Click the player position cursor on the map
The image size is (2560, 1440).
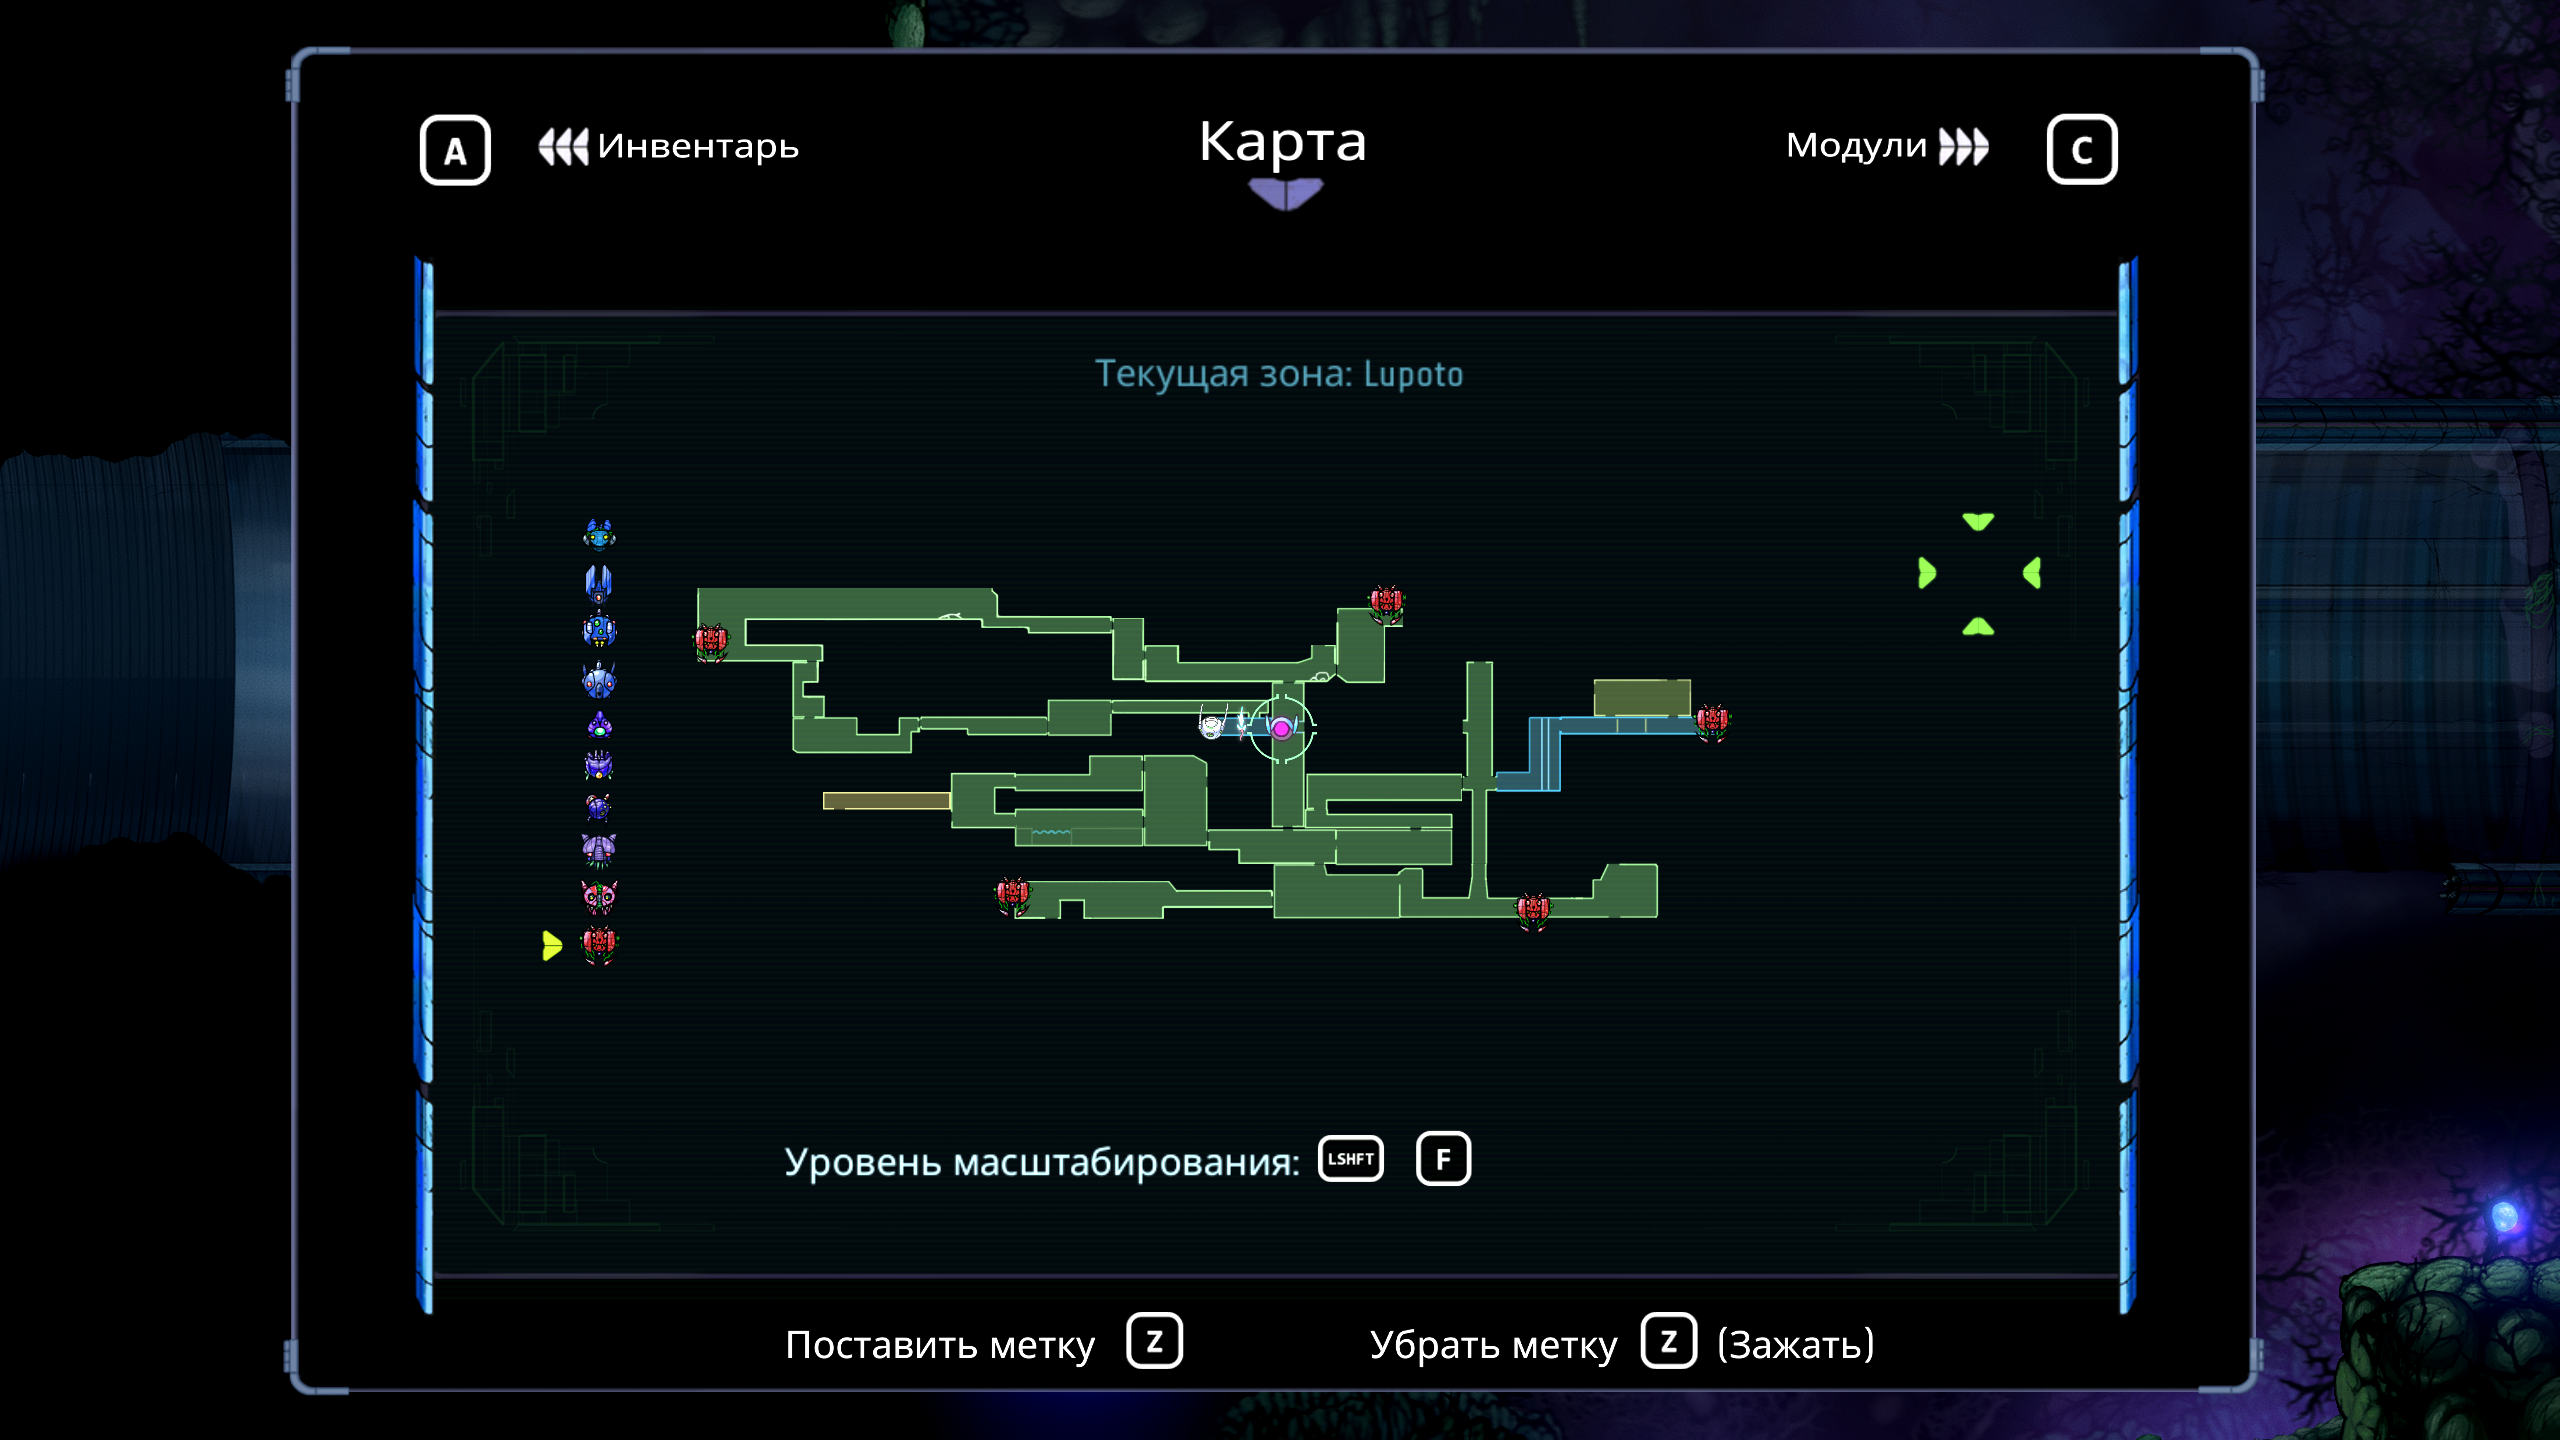point(1281,729)
